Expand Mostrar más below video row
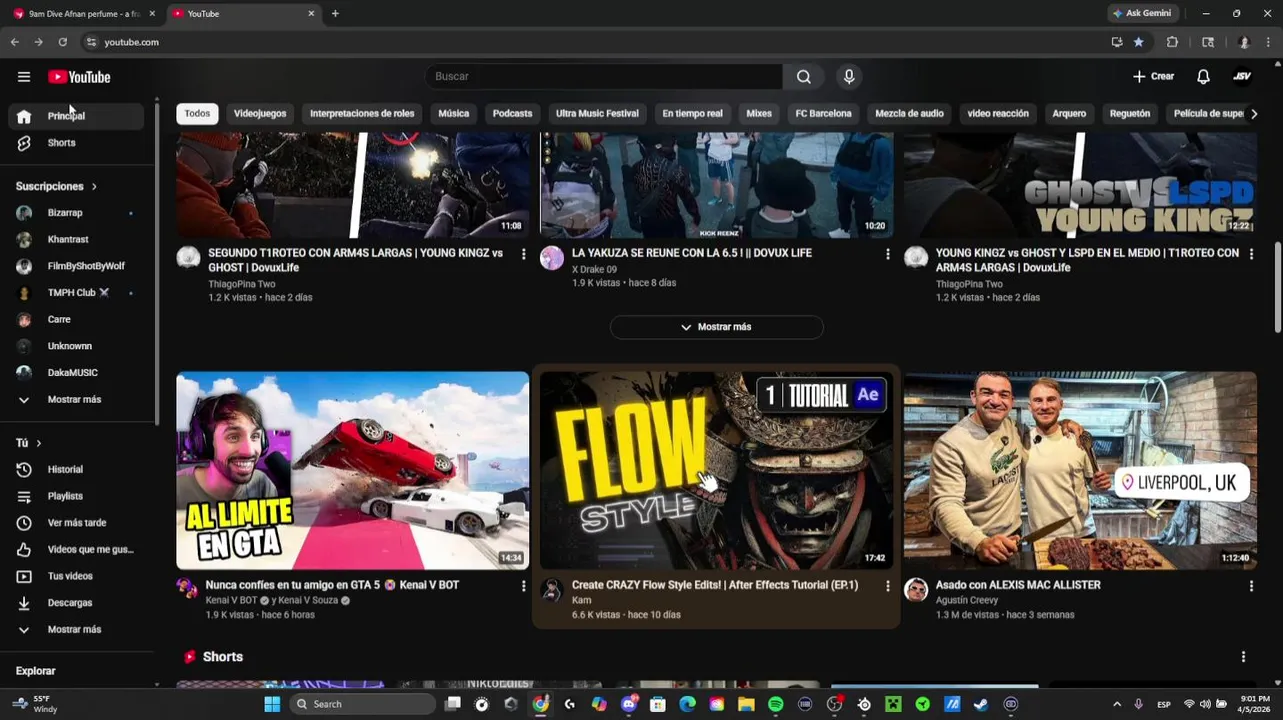1283x720 pixels. (717, 327)
